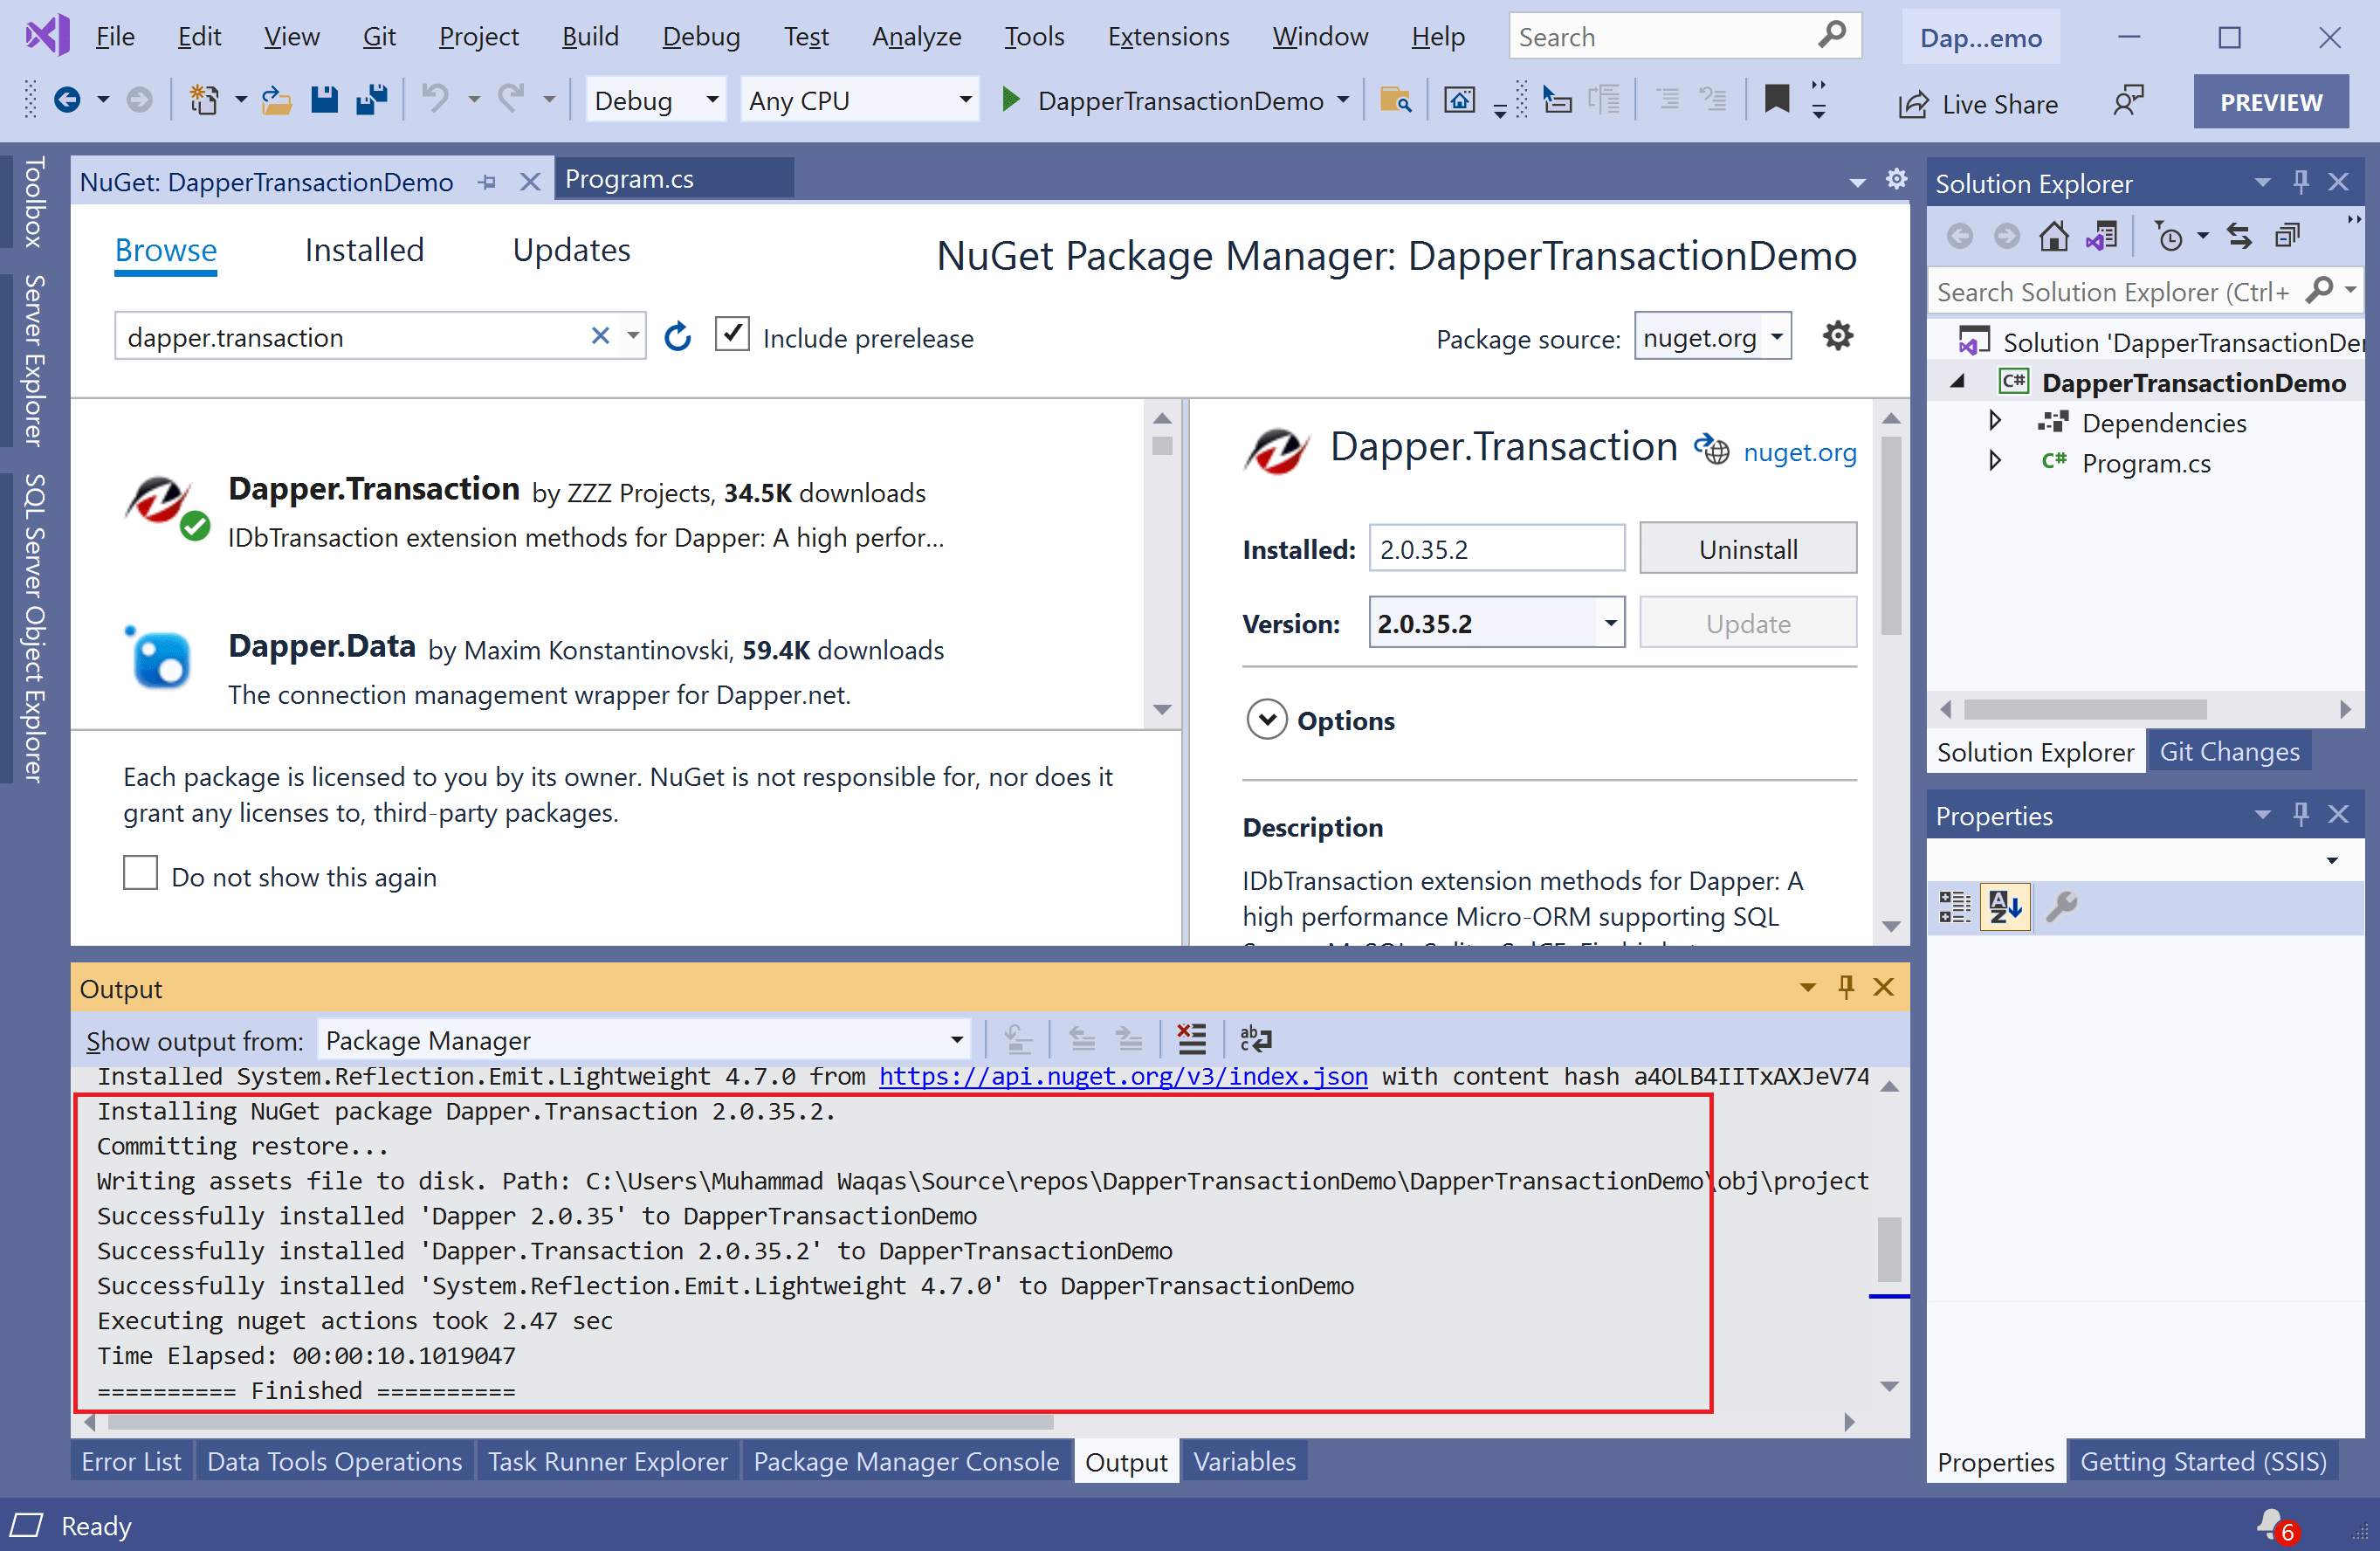The image size is (2380, 1551).
Task: Open NuGet package source settings gear
Action: pyautogui.click(x=1837, y=336)
